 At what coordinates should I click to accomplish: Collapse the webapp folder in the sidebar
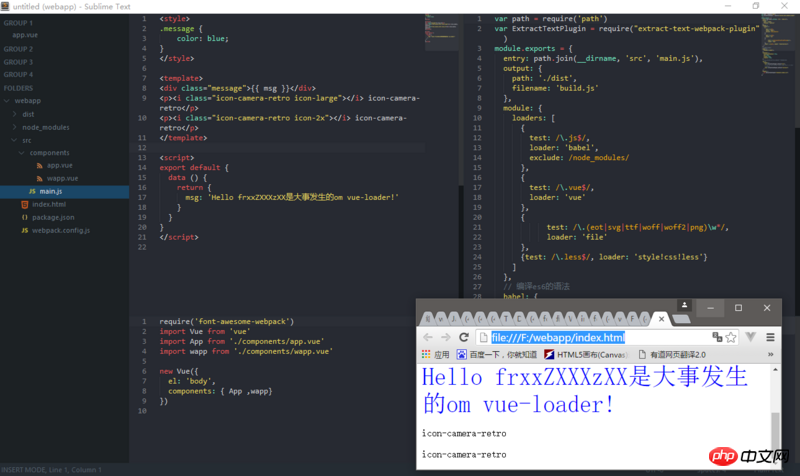click(7, 101)
